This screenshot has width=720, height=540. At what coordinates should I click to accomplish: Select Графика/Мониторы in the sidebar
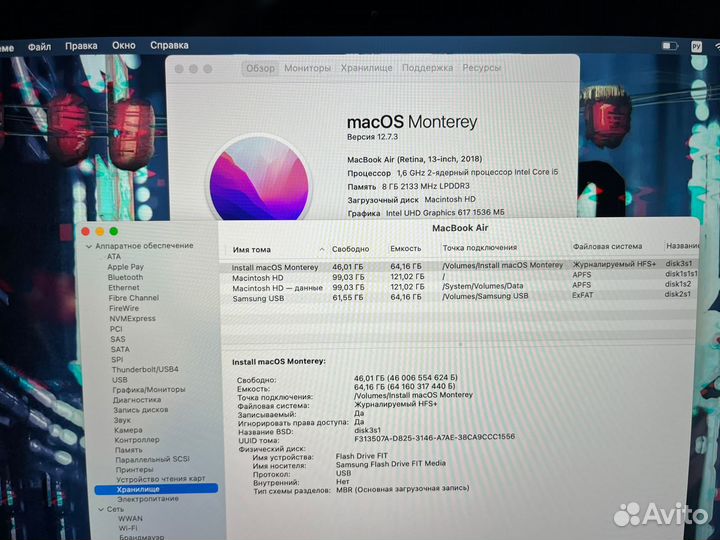[149, 389]
